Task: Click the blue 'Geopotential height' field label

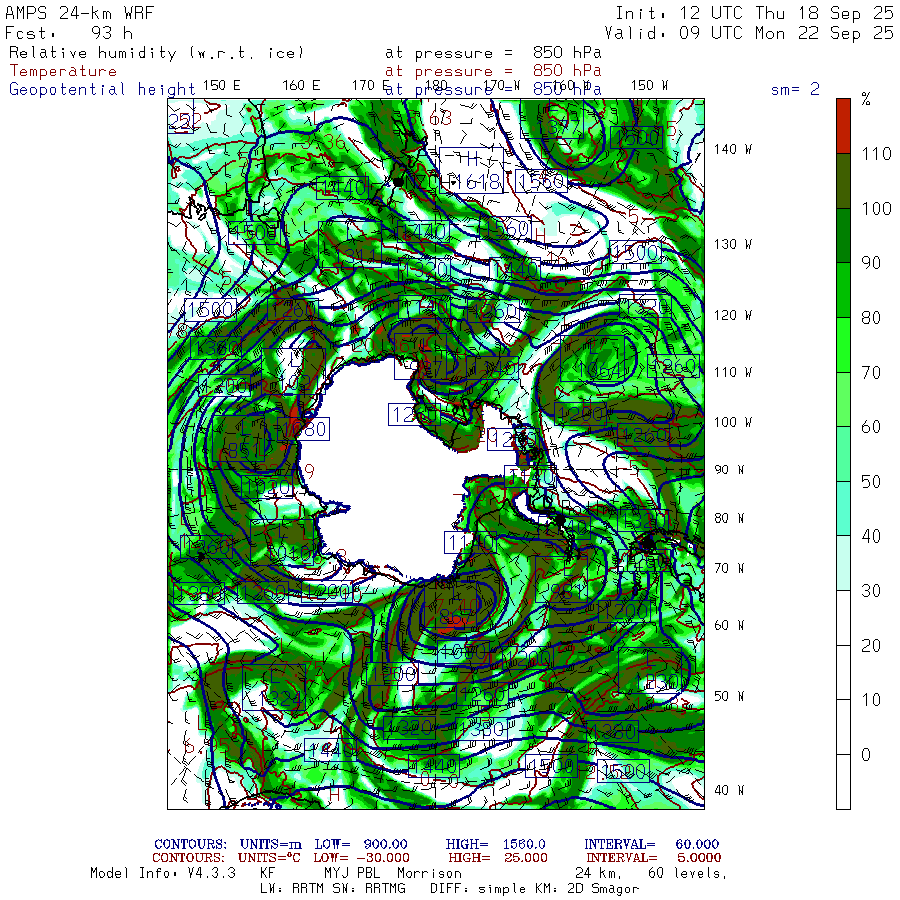Action: tap(102, 90)
